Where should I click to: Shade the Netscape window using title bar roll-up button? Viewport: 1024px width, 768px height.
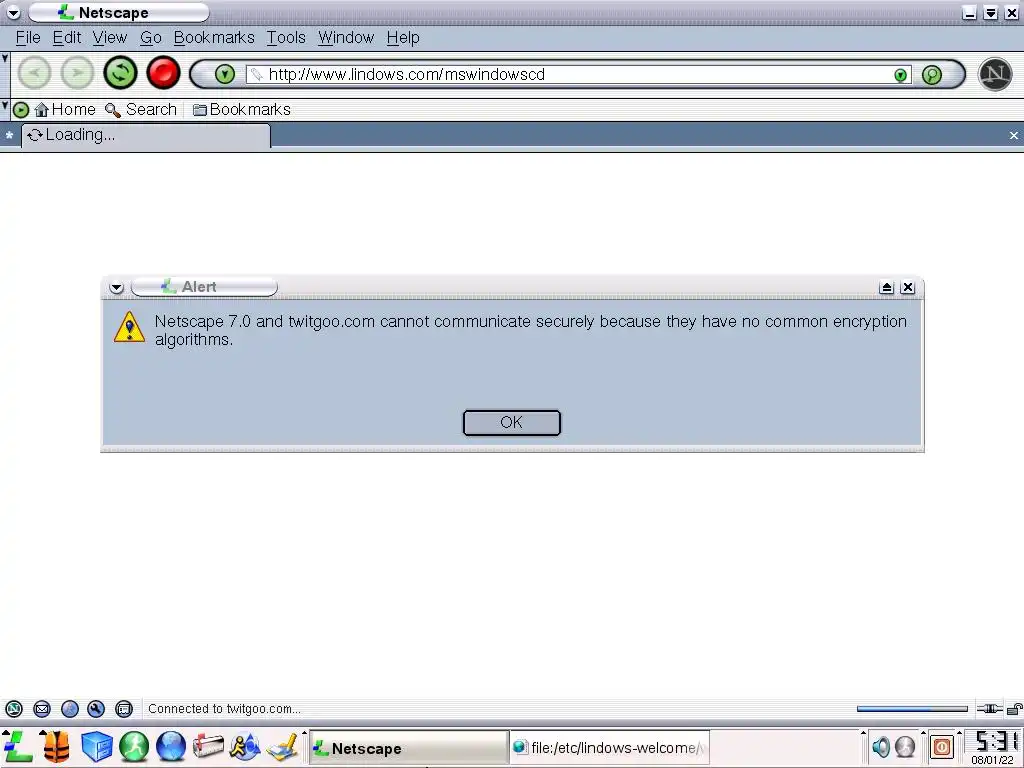(991, 12)
